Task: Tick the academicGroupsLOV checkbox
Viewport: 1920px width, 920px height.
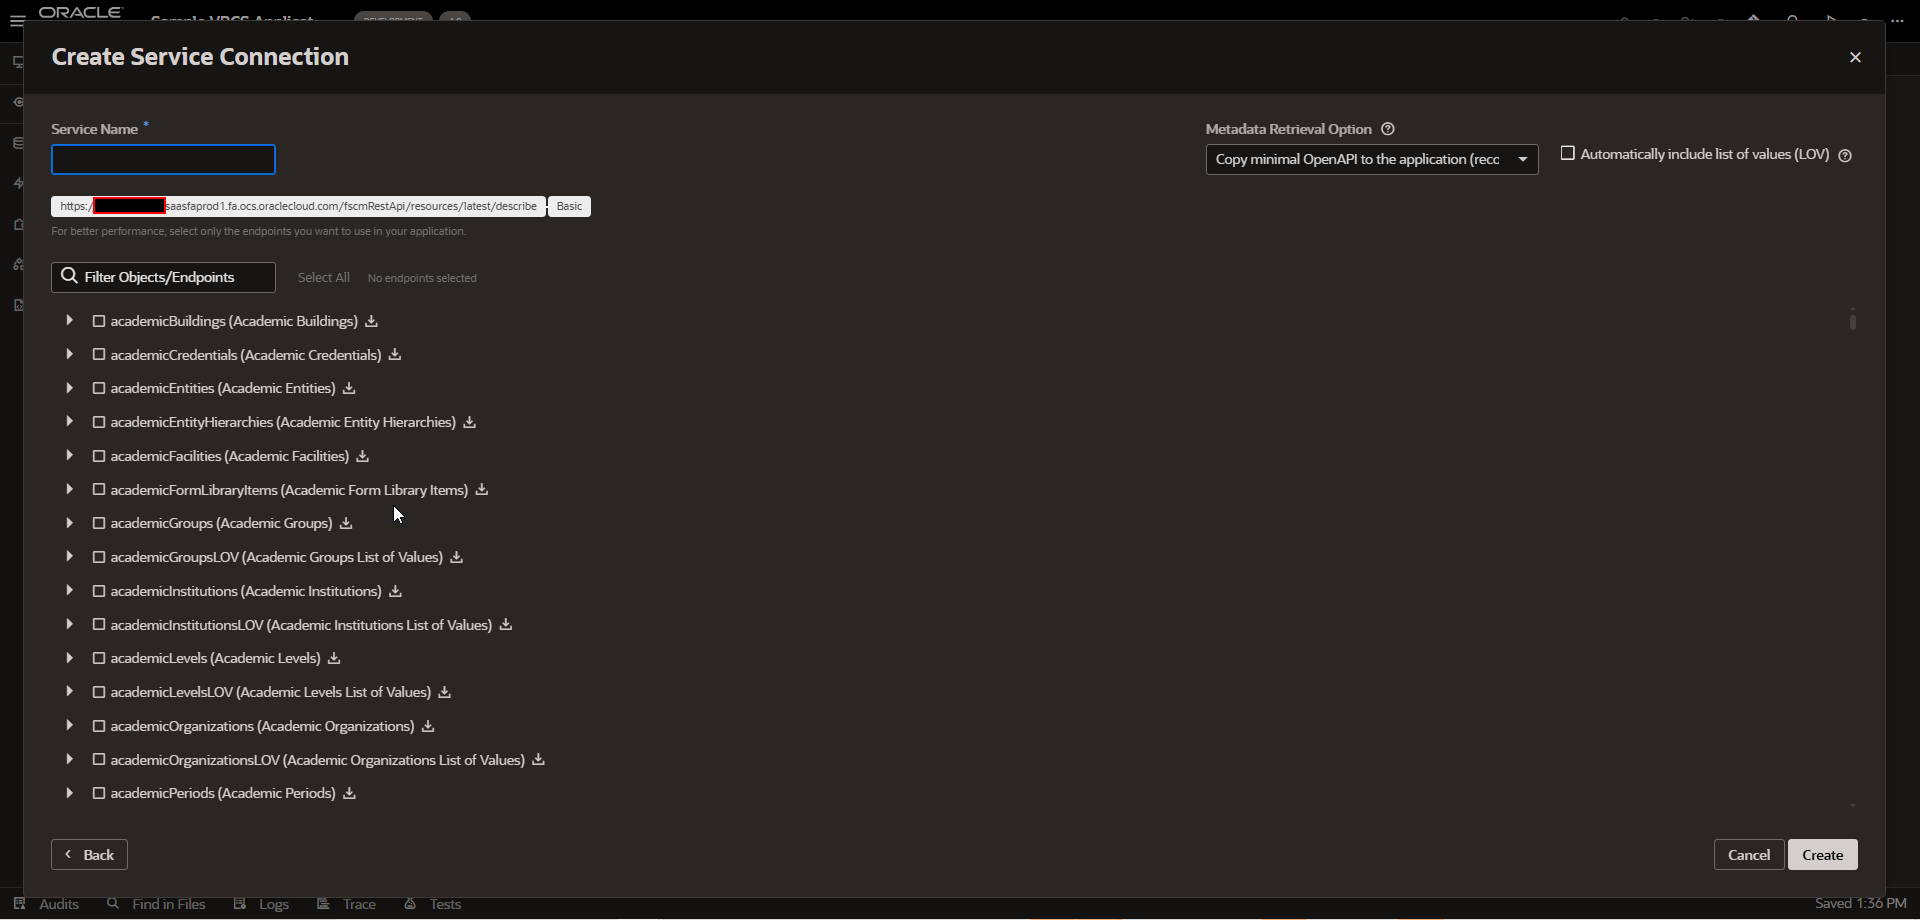Action: [99, 557]
